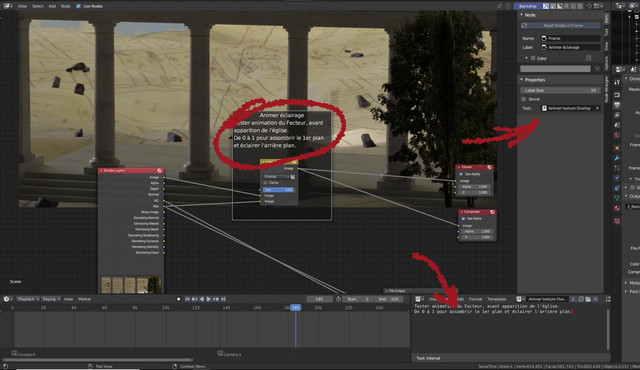Adjust the Label Size slider

pyautogui.click(x=560, y=90)
